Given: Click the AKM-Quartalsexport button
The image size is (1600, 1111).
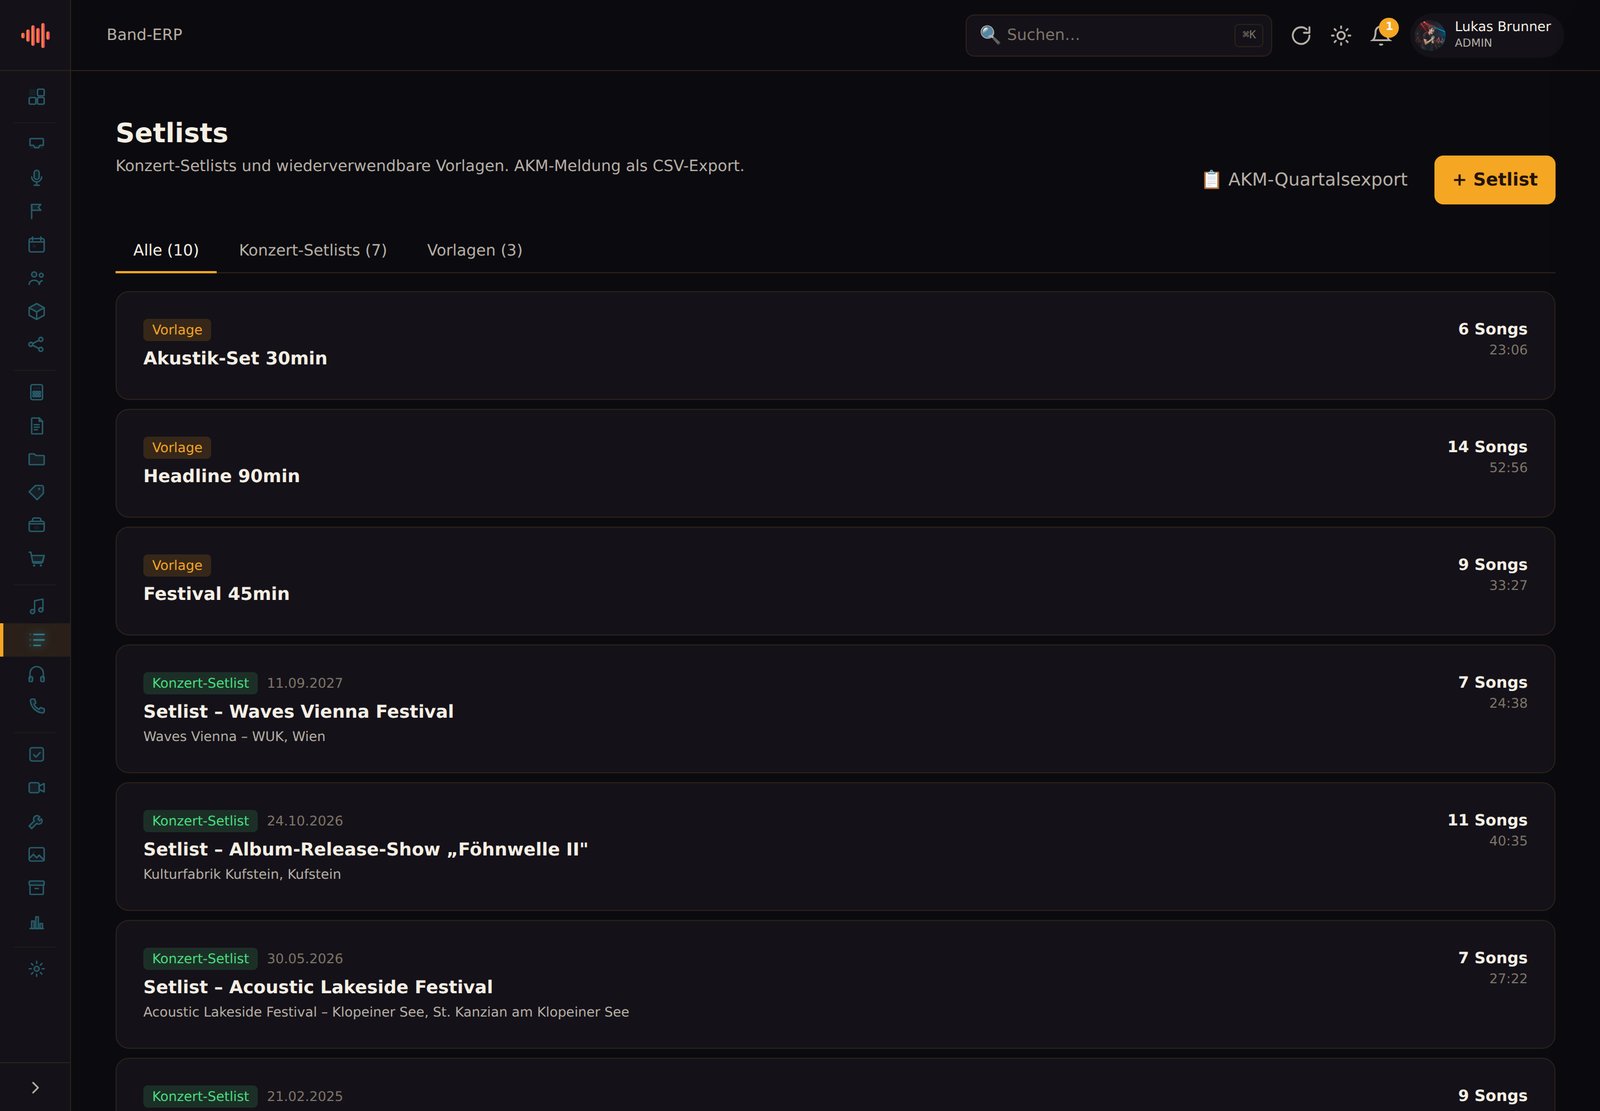Looking at the screenshot, I should point(1304,180).
